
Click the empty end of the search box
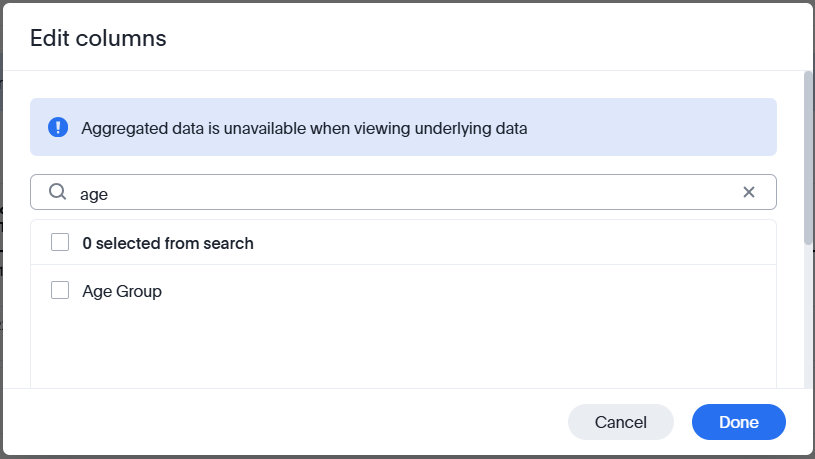point(600,193)
